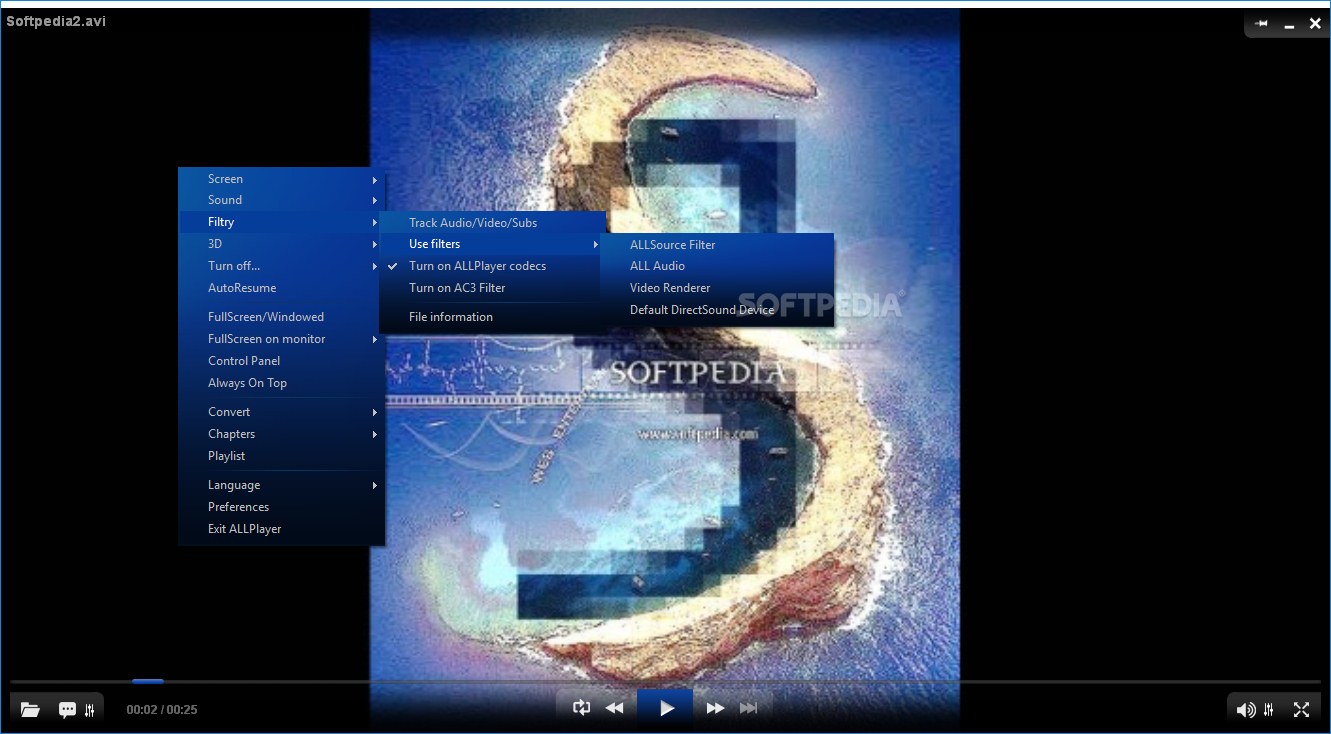The width and height of the screenshot is (1331, 734).
Task: Fast forward the video
Action: pos(715,708)
